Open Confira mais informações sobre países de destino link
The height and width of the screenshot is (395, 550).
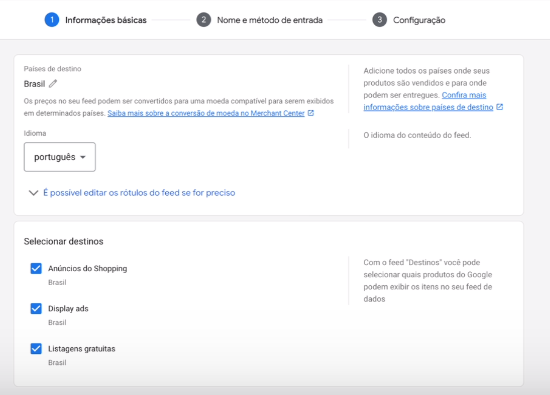tap(428, 101)
